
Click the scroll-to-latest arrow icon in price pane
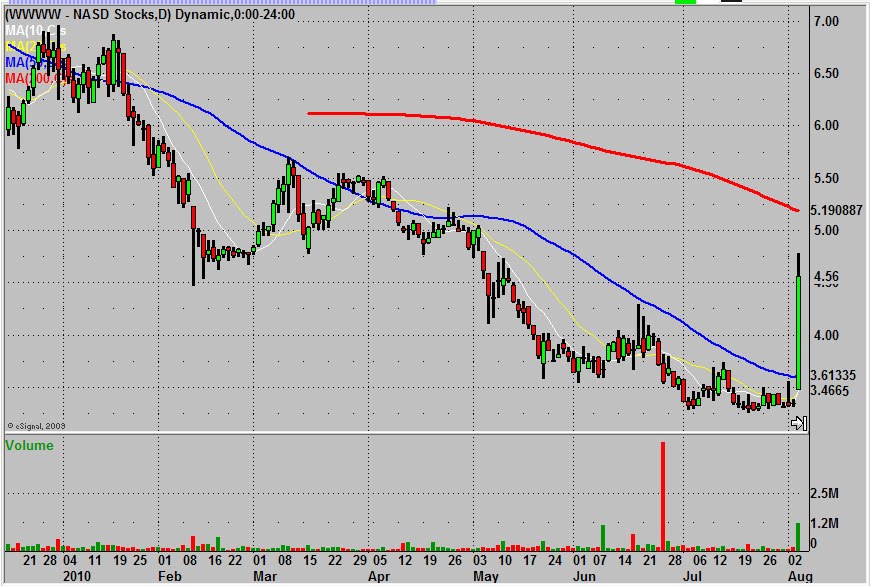pyautogui.click(x=799, y=424)
